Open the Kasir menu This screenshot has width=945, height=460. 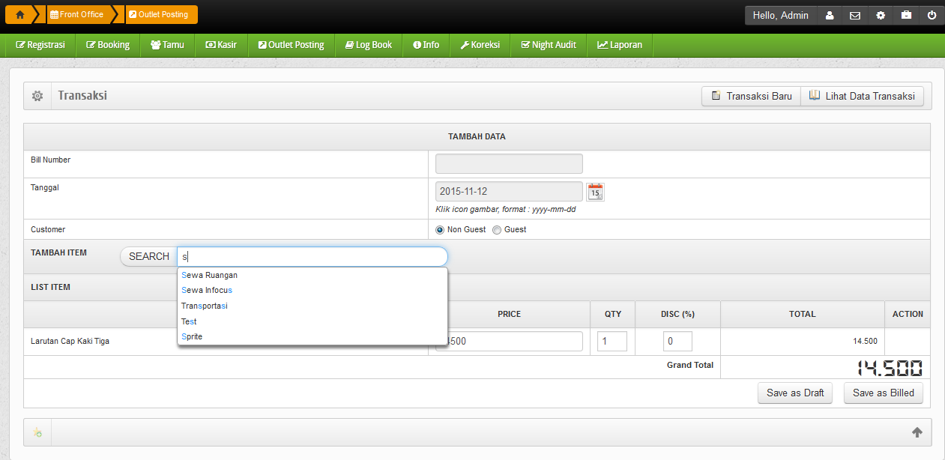pyautogui.click(x=221, y=45)
